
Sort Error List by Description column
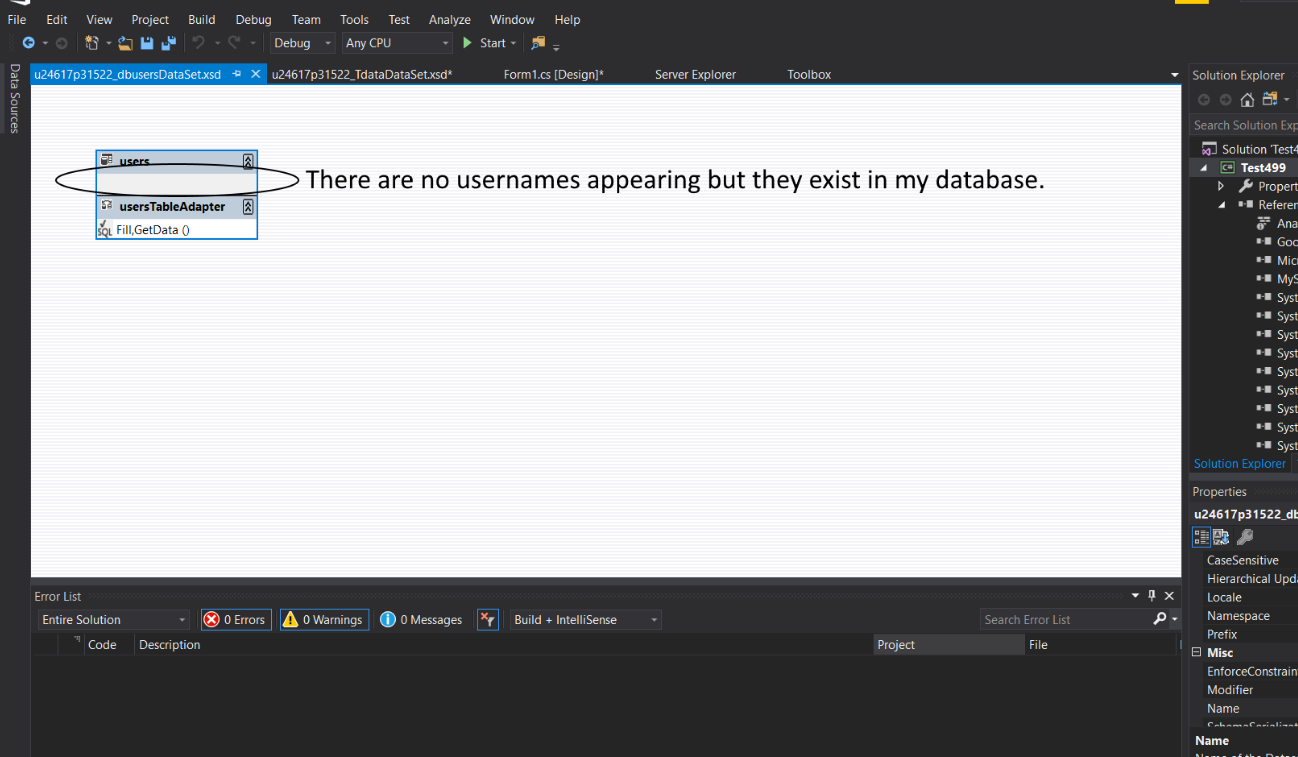pyautogui.click(x=504, y=645)
